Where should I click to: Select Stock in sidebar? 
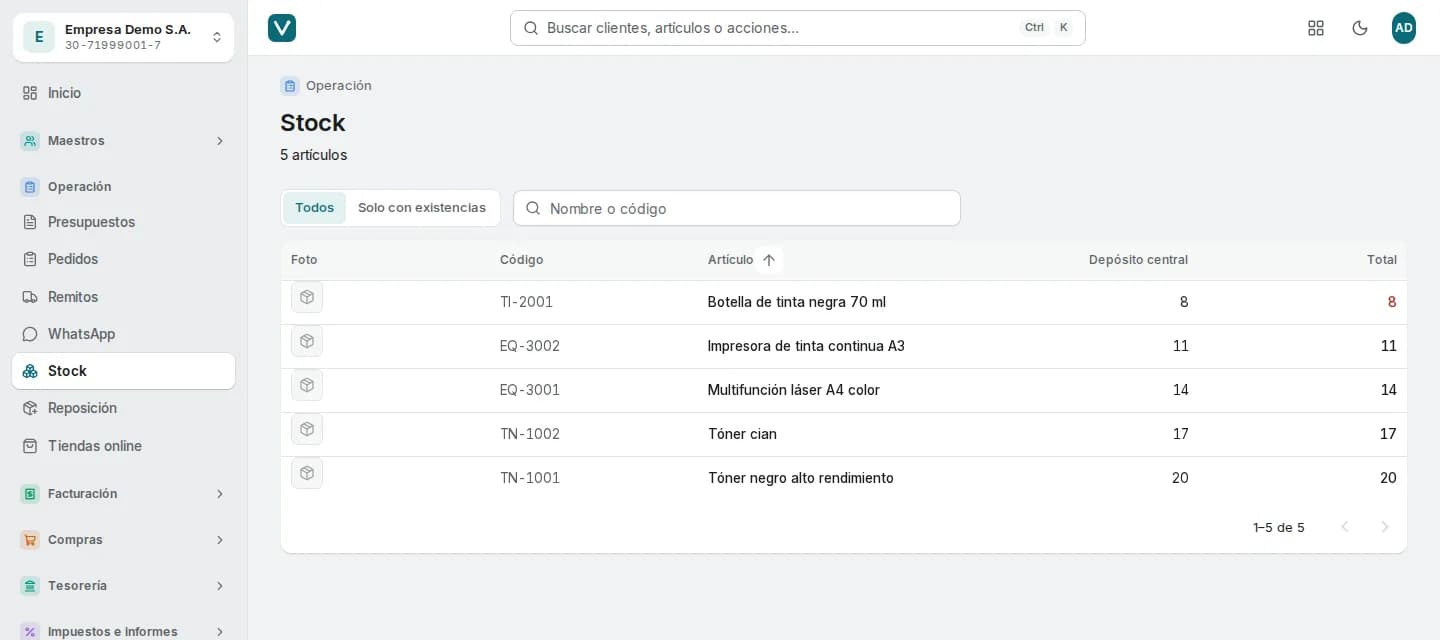[x=123, y=371]
